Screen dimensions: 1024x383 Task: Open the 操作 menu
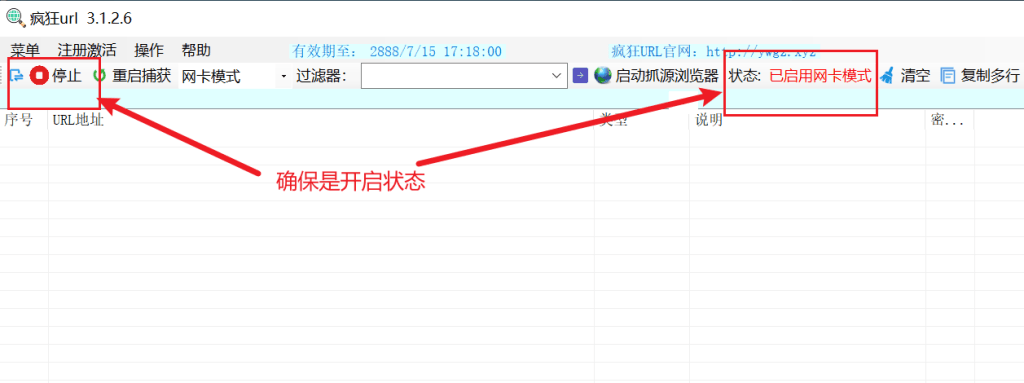point(149,51)
